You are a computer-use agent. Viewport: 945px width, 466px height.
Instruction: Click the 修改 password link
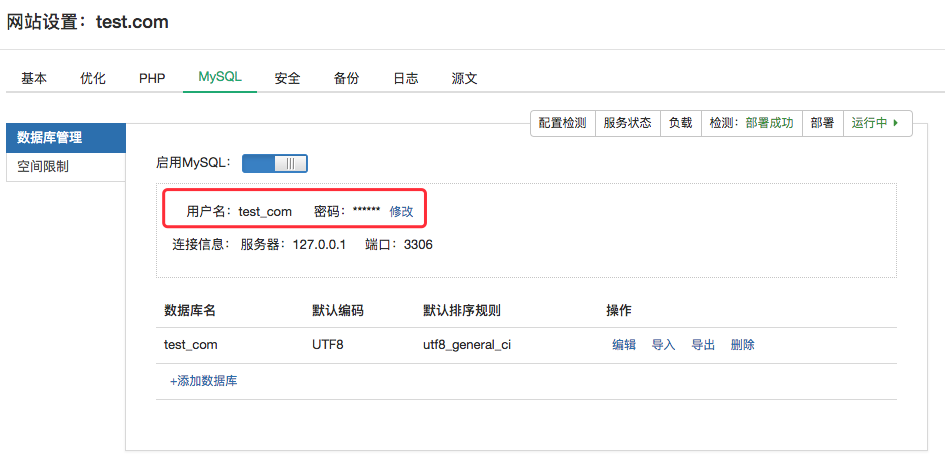(x=401, y=211)
